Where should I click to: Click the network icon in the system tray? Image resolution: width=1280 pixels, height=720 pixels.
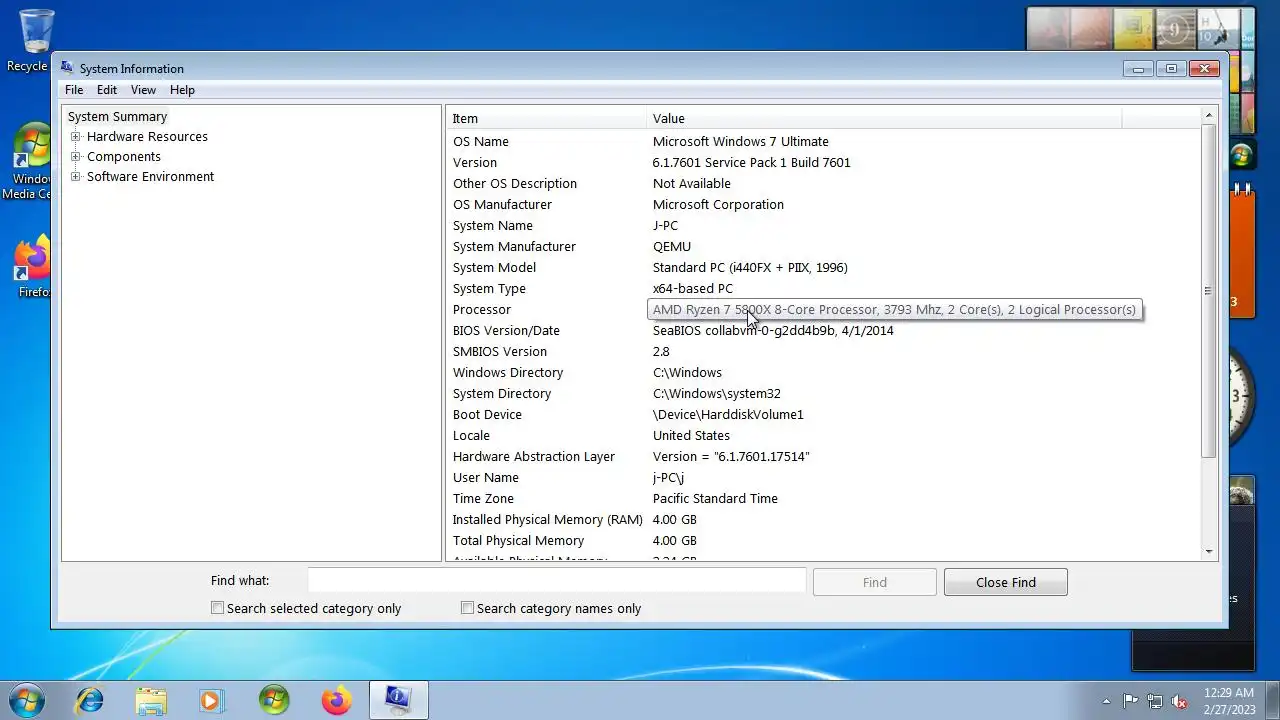click(1155, 701)
